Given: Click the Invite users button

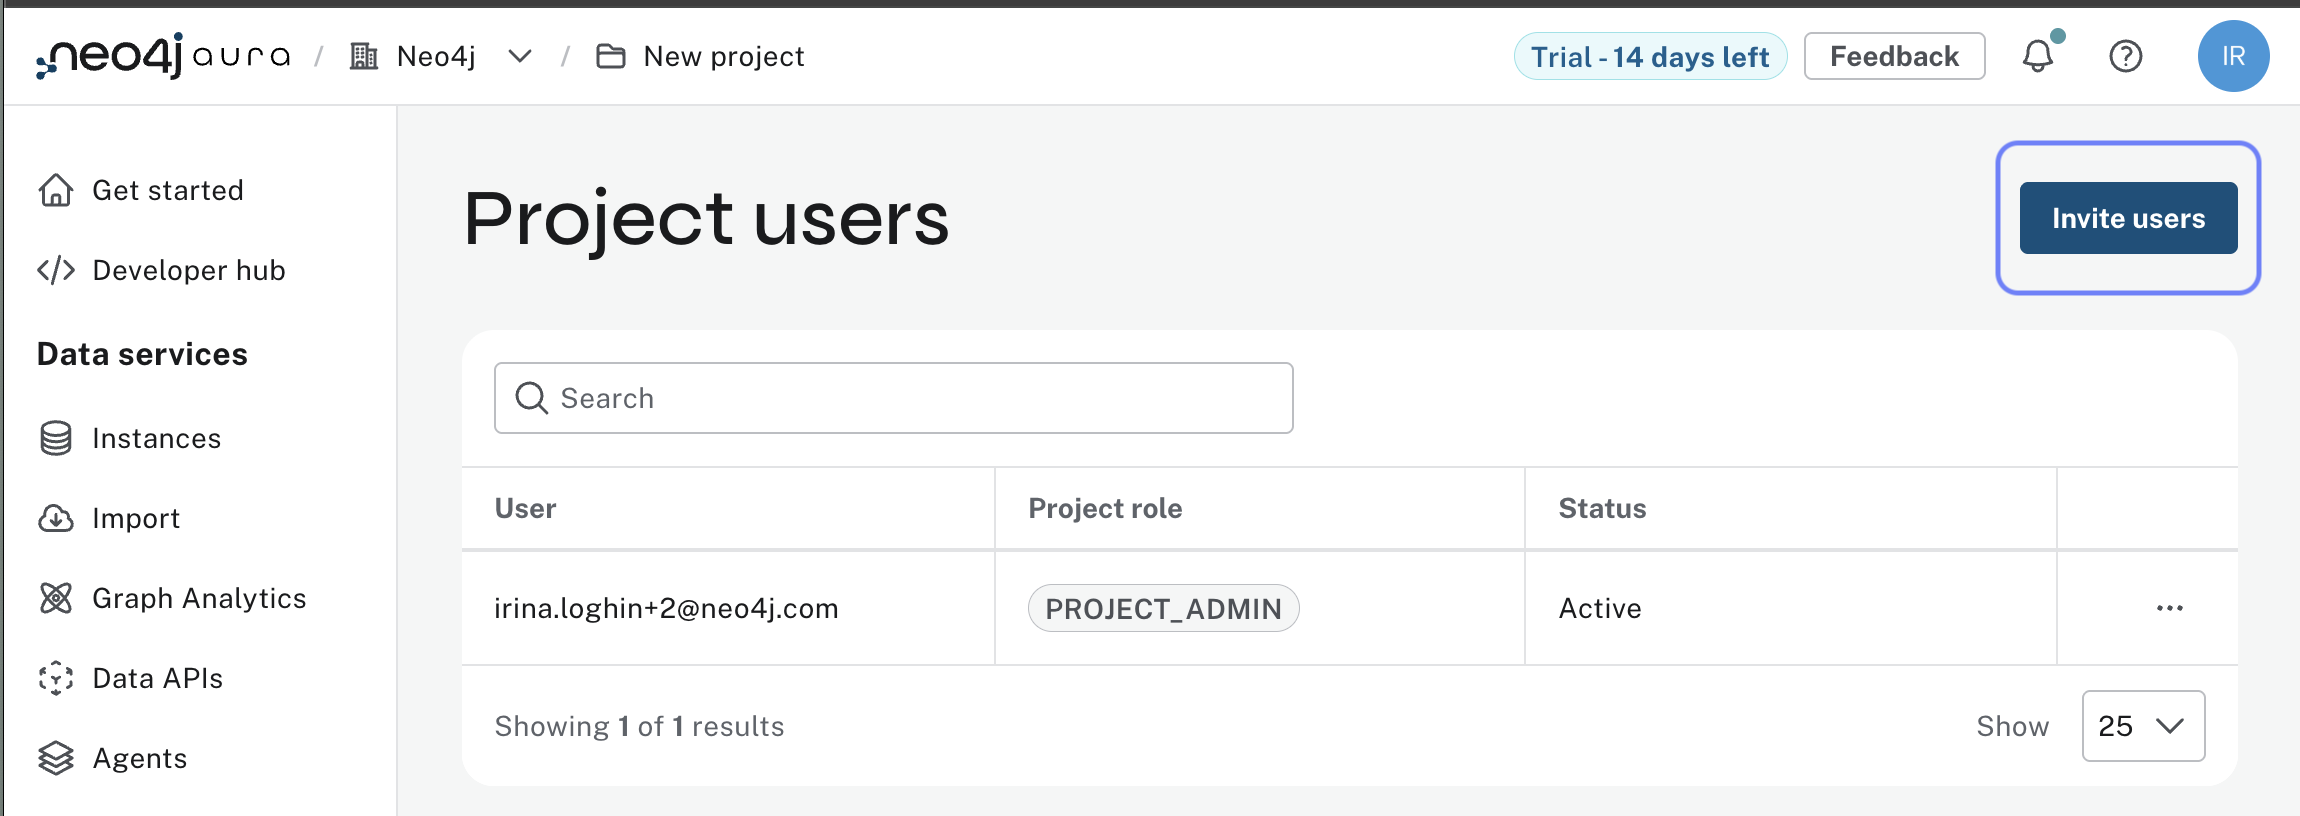Looking at the screenshot, I should (x=2128, y=218).
